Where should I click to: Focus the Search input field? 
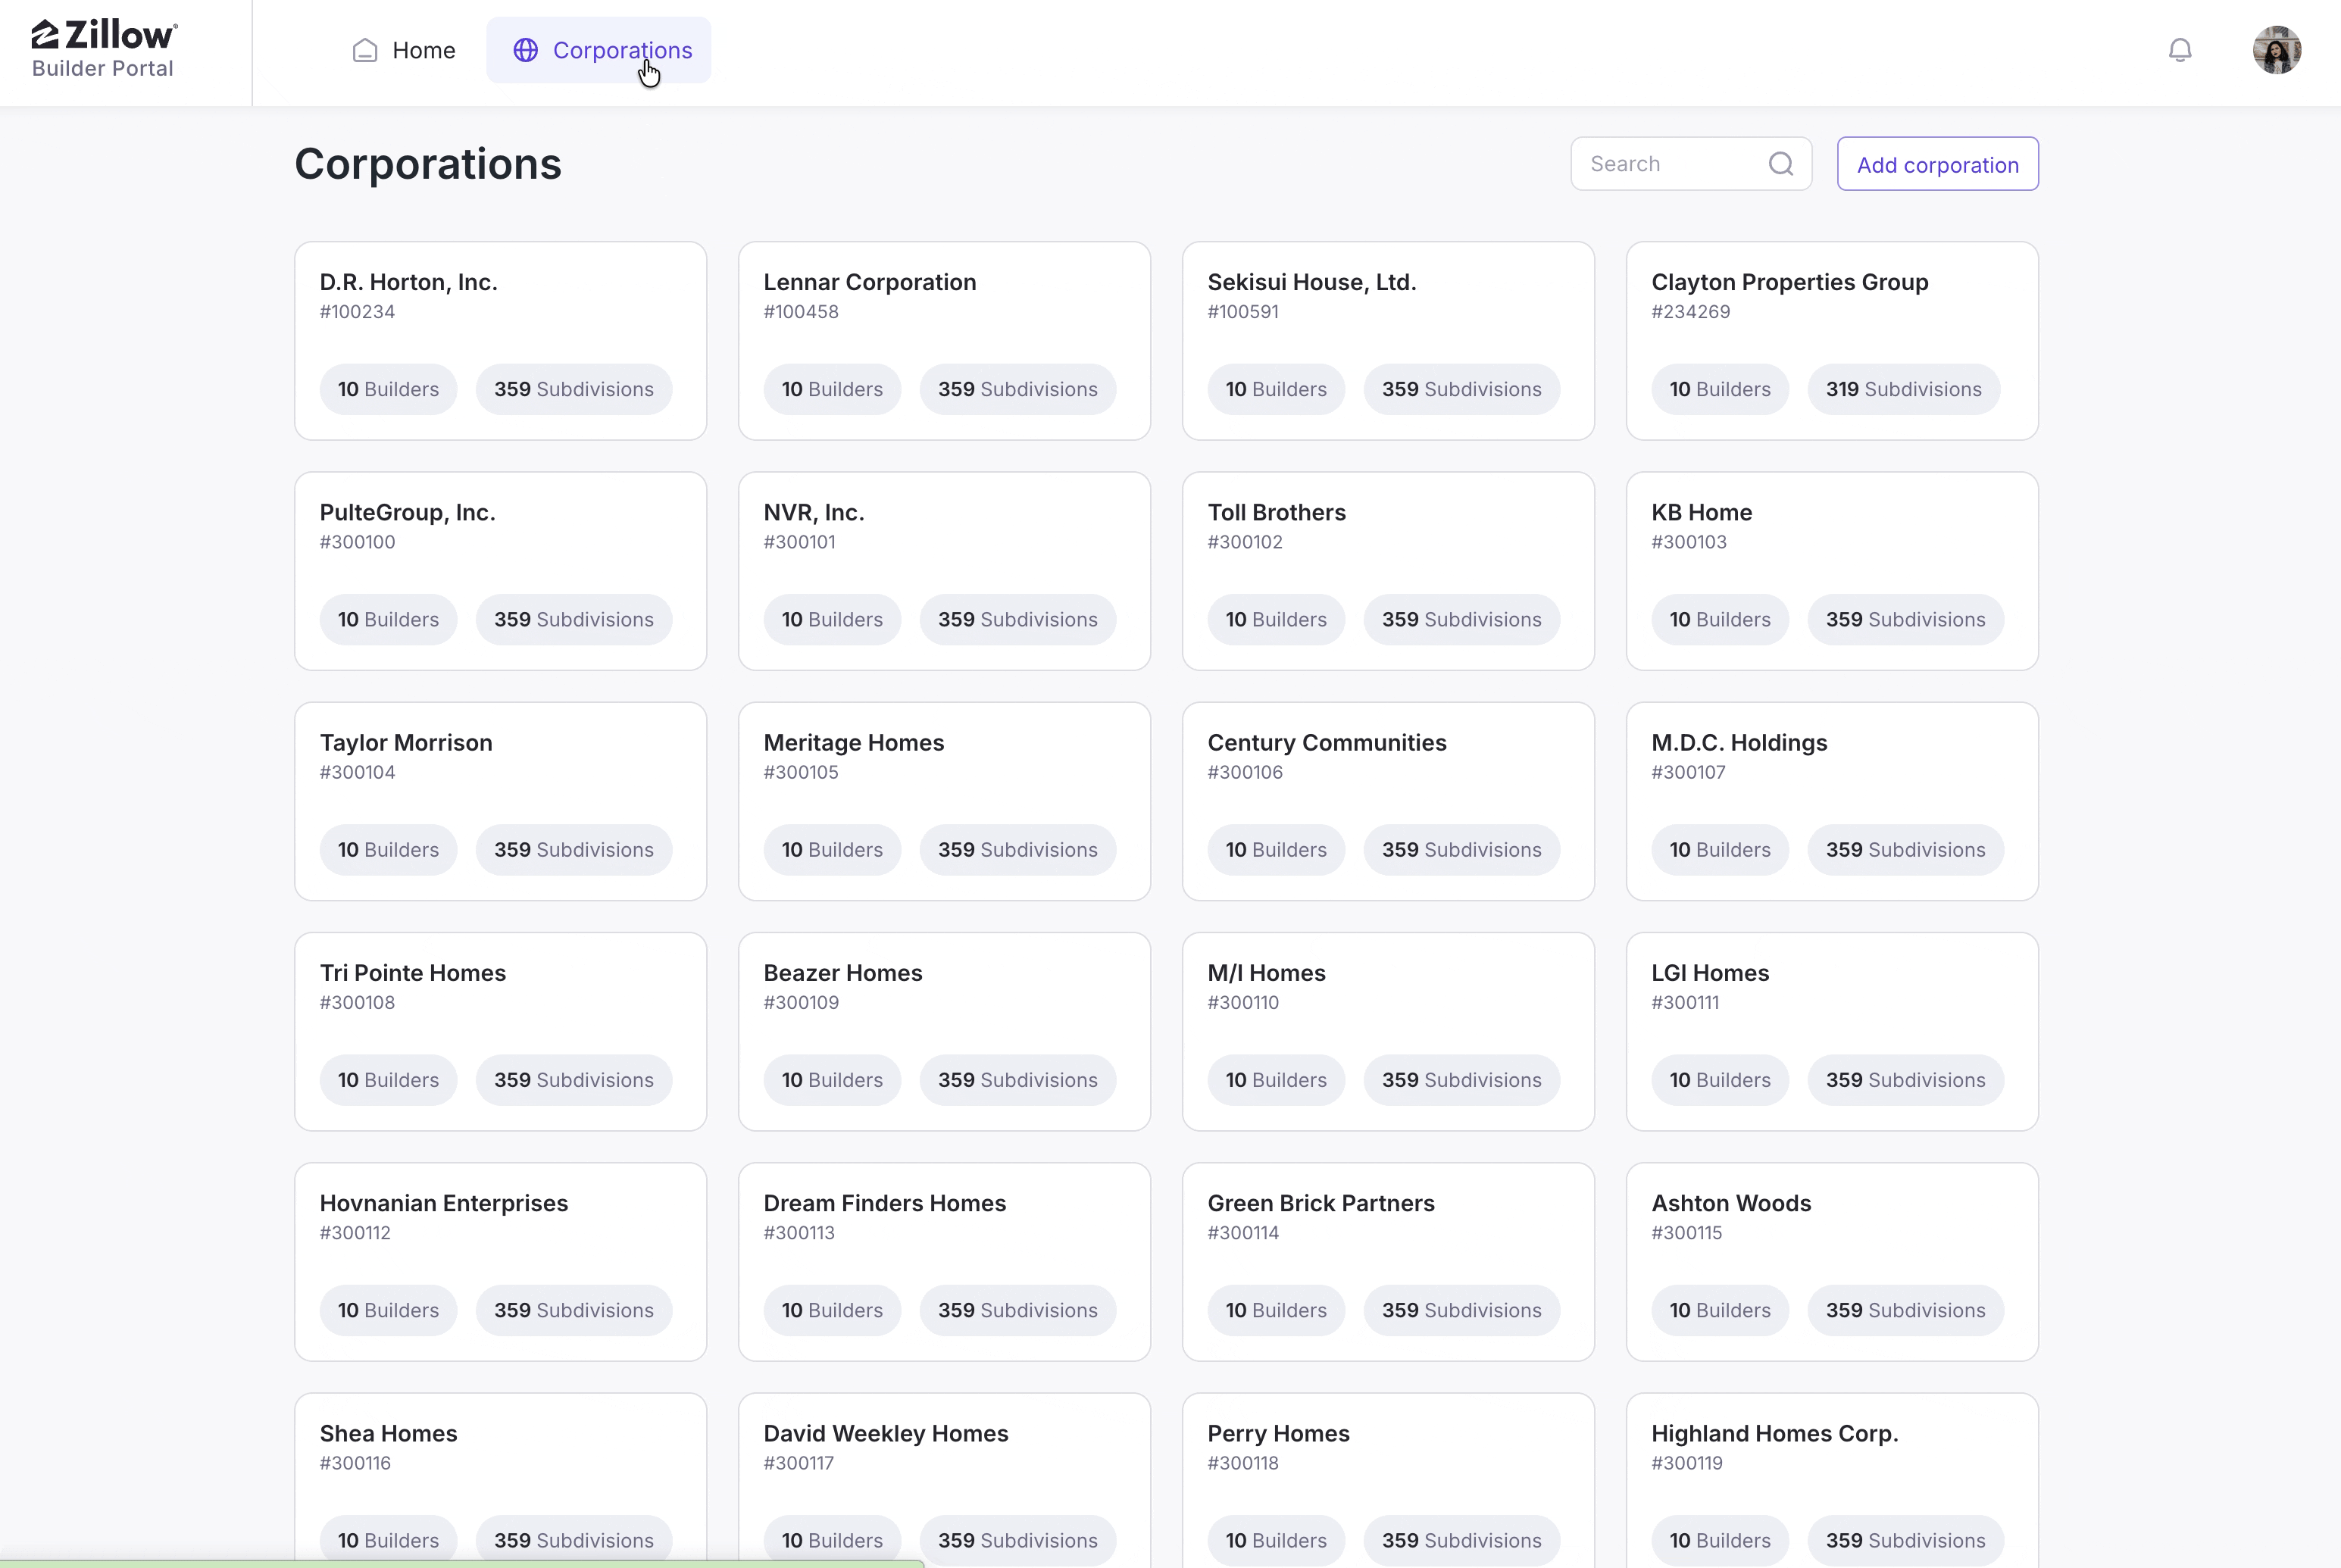tap(1691, 164)
